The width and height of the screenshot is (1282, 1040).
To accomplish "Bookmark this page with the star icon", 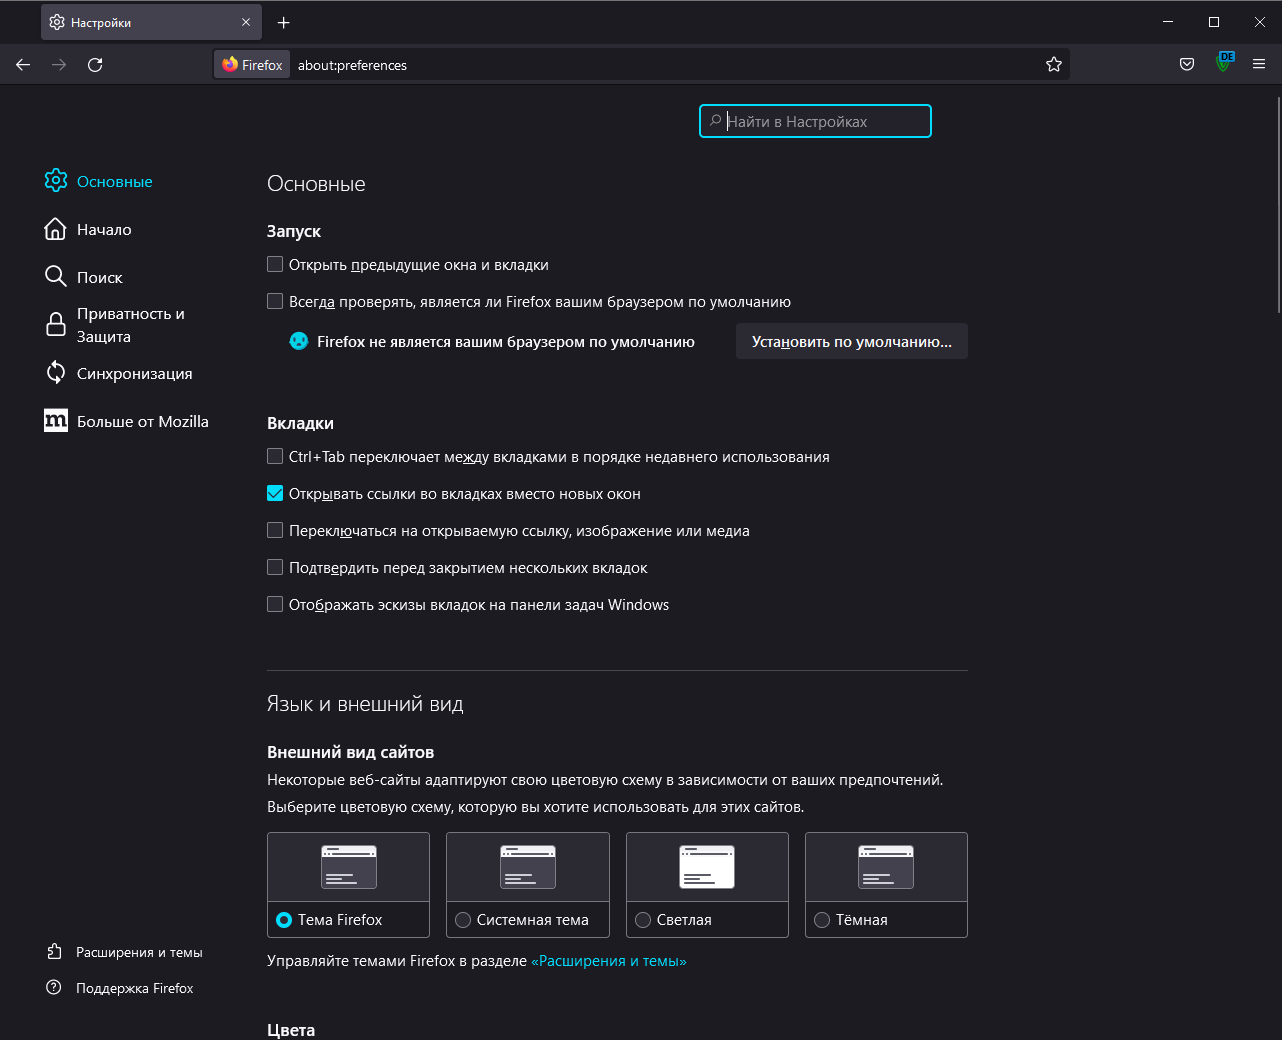I will [1053, 65].
